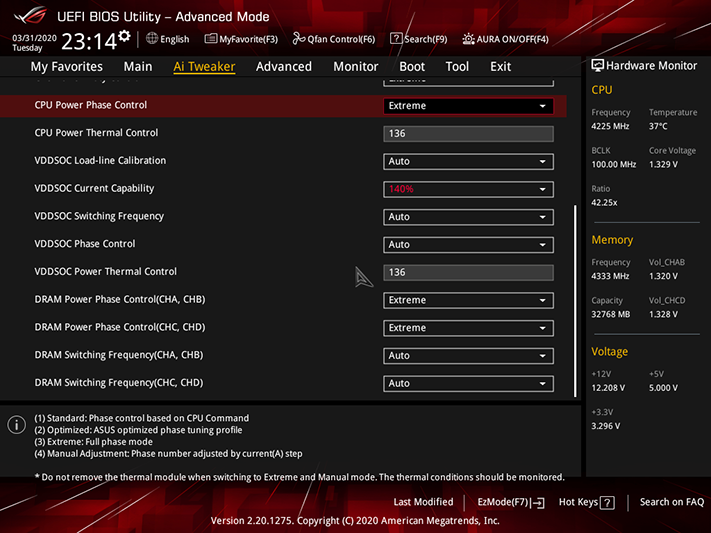
Task: Click the info icon beside help text
Action: [17, 425]
